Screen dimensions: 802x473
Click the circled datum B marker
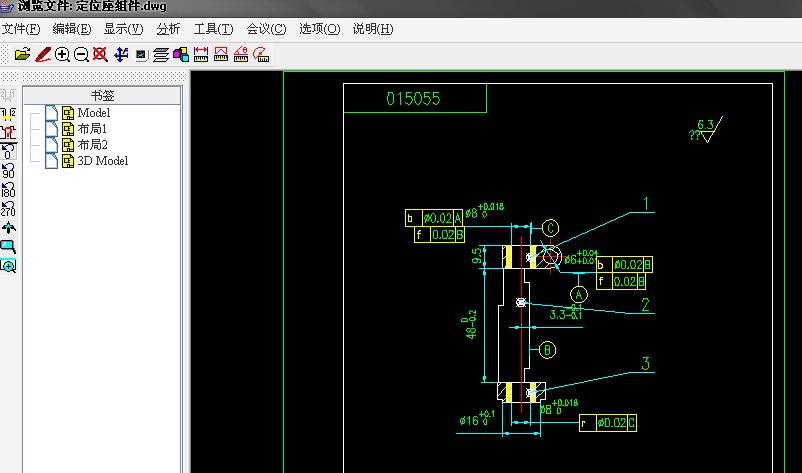[x=547, y=350]
